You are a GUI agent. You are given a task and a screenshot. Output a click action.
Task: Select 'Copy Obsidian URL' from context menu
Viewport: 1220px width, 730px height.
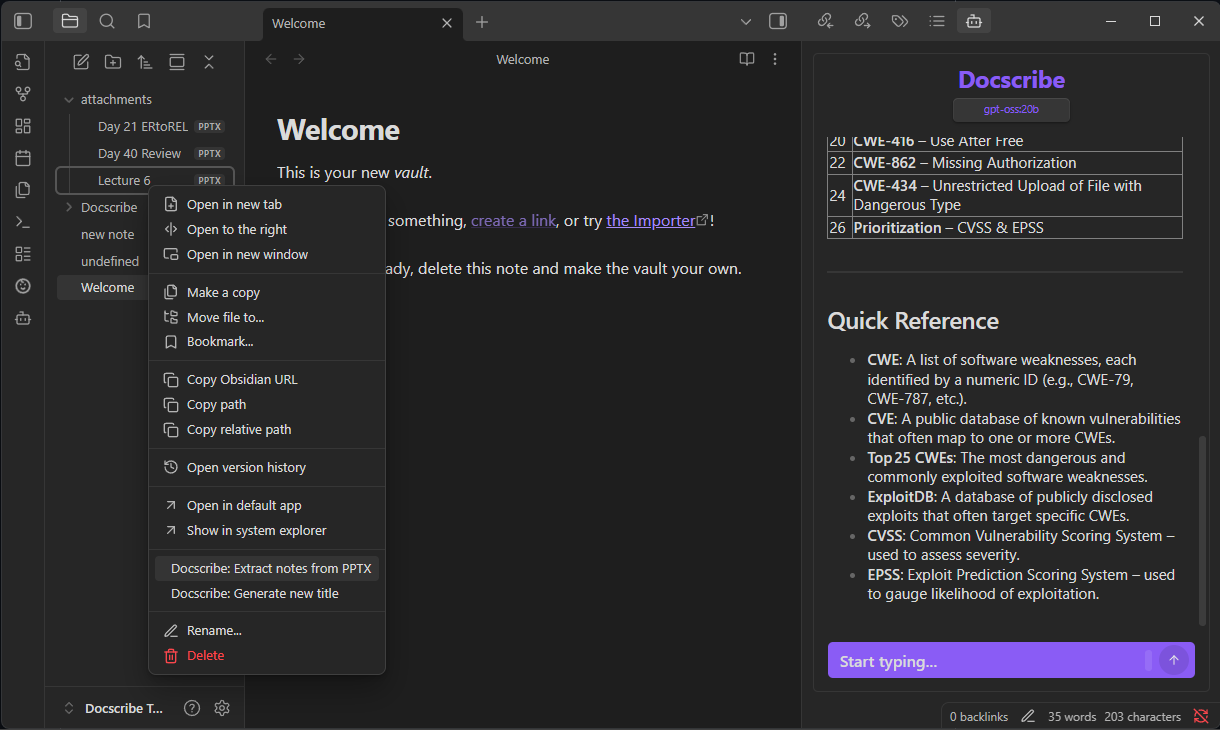point(243,379)
